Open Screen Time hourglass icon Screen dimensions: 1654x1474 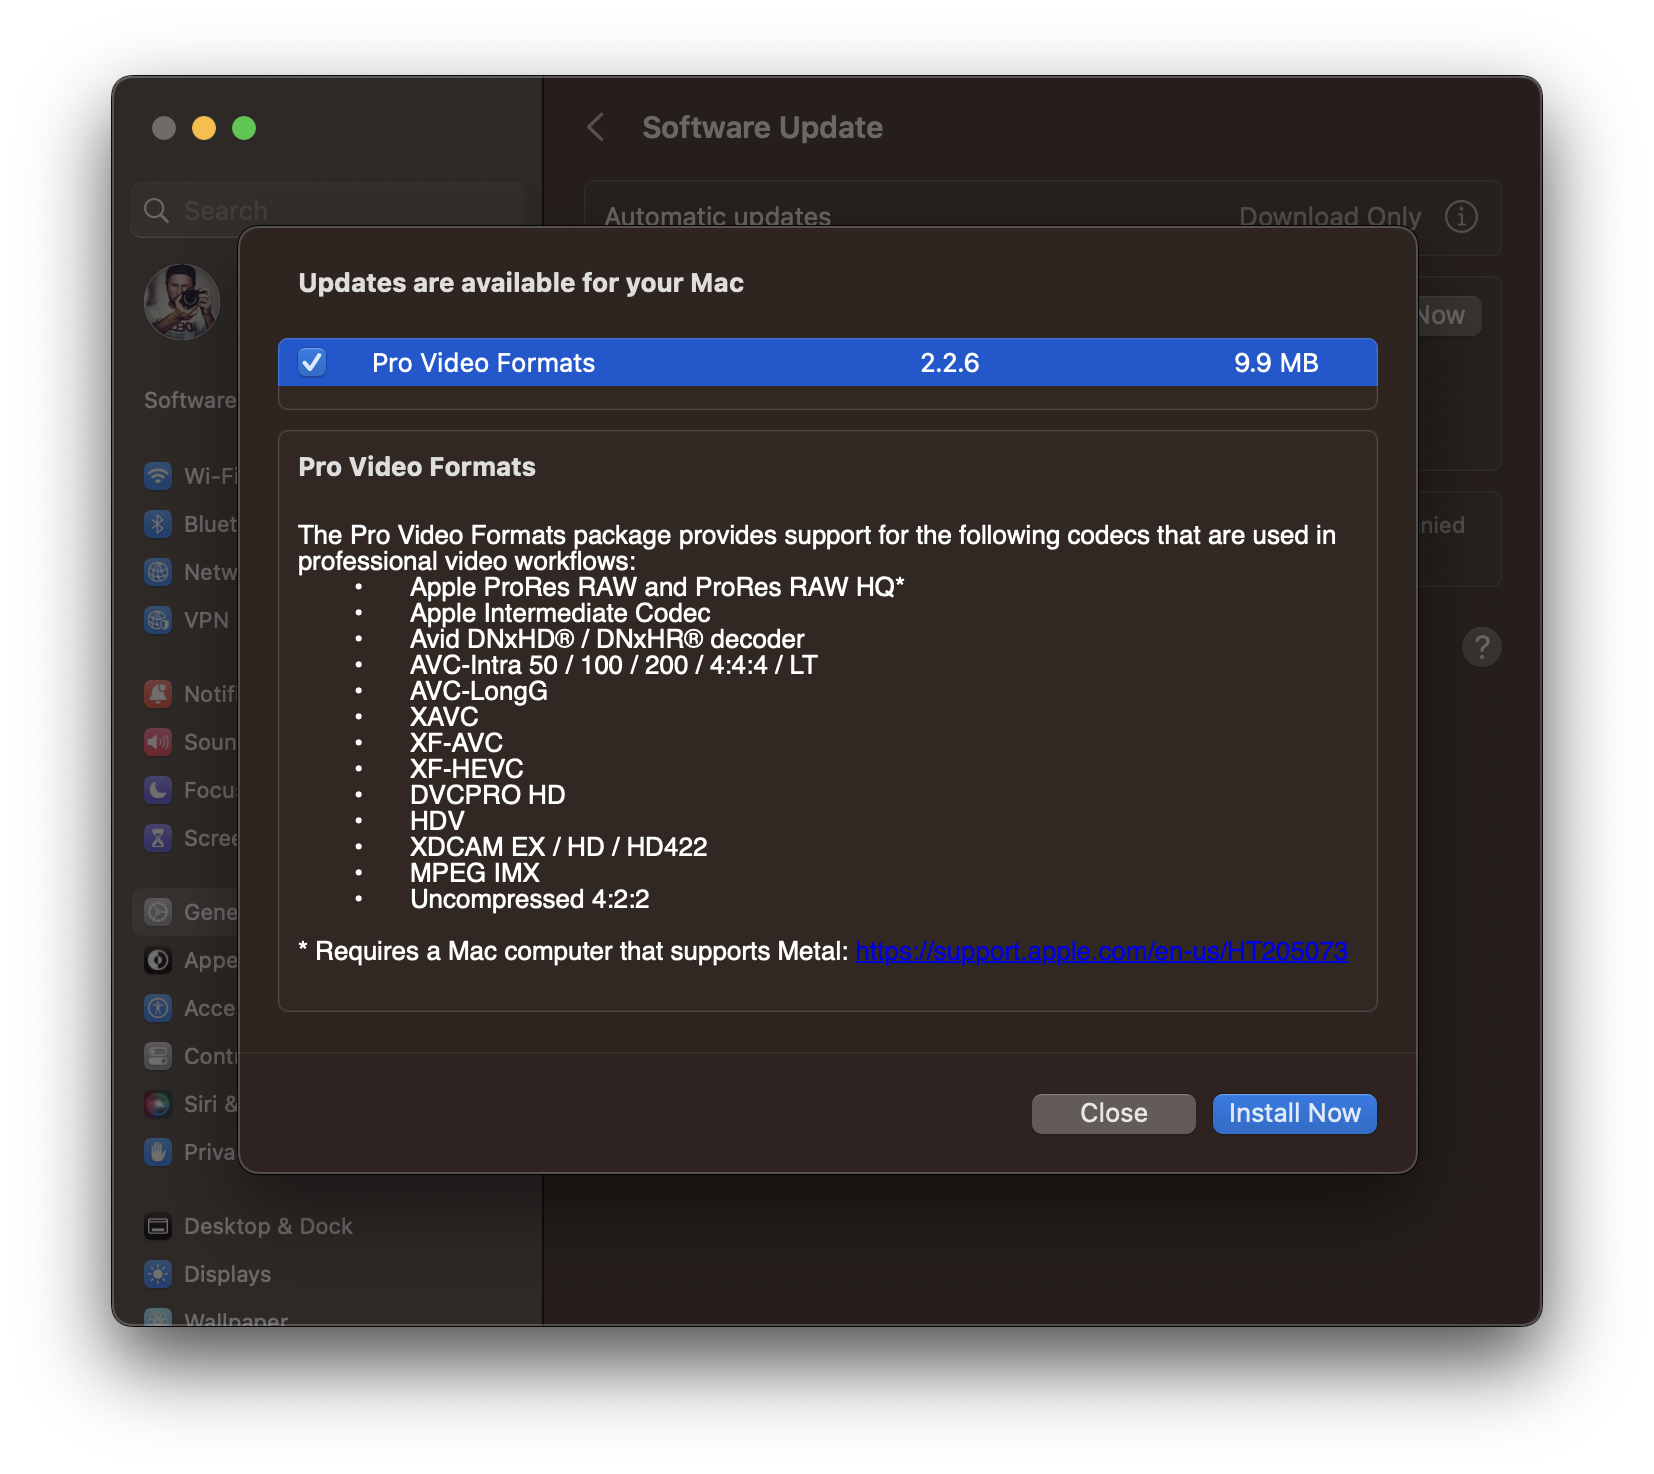pos(158,838)
